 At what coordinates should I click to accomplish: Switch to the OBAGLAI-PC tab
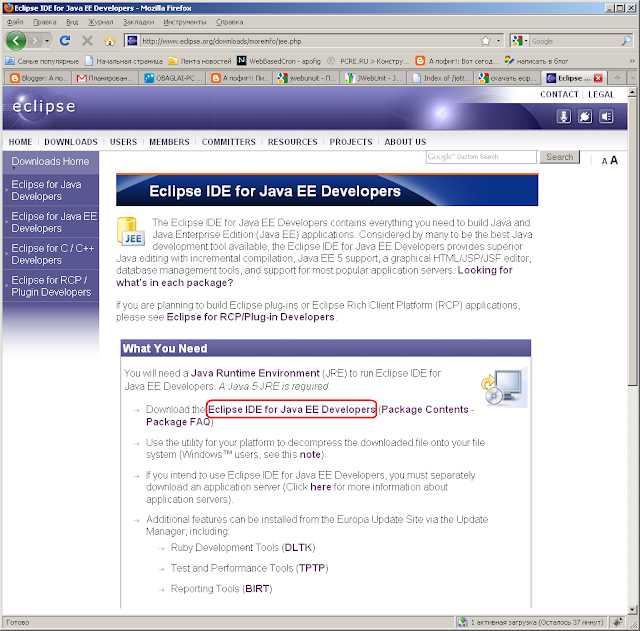point(171,78)
